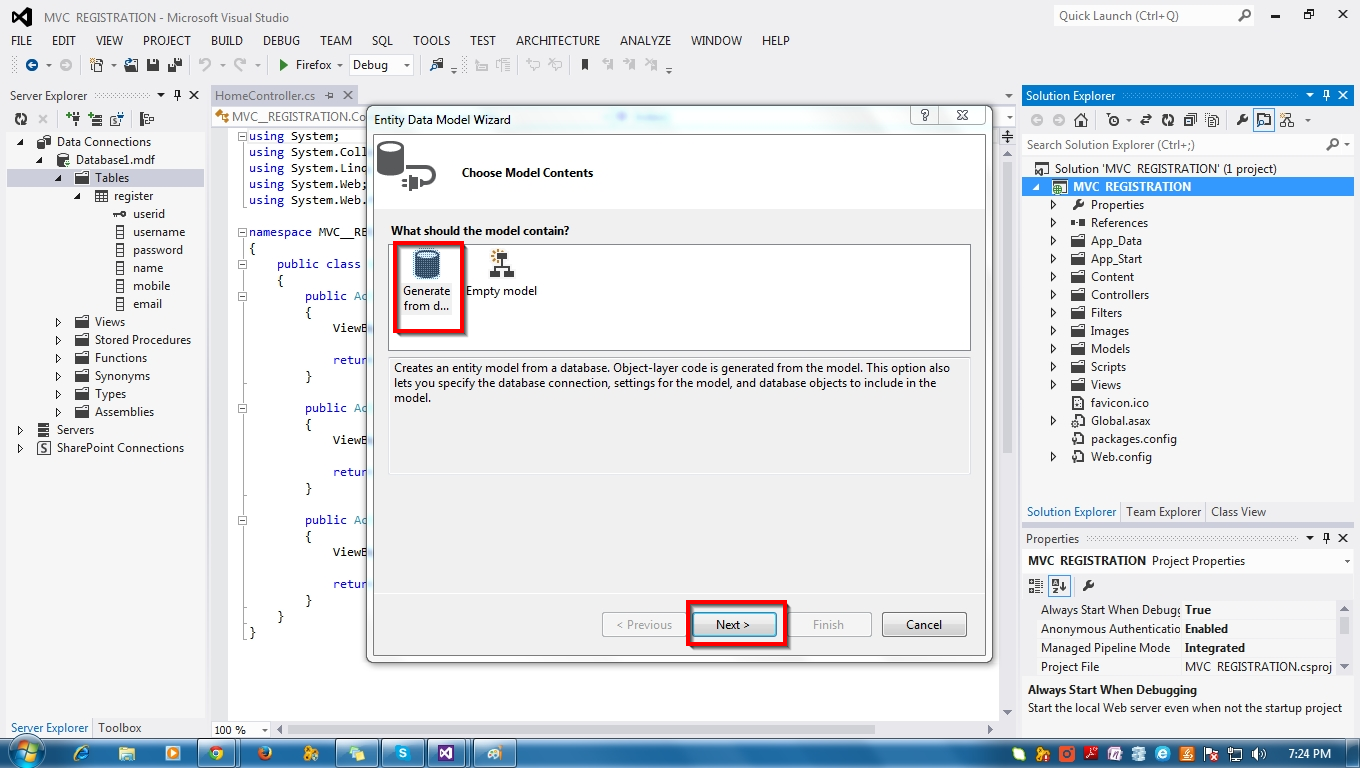Toggle Always Start When Debugging property

pos(1270,609)
